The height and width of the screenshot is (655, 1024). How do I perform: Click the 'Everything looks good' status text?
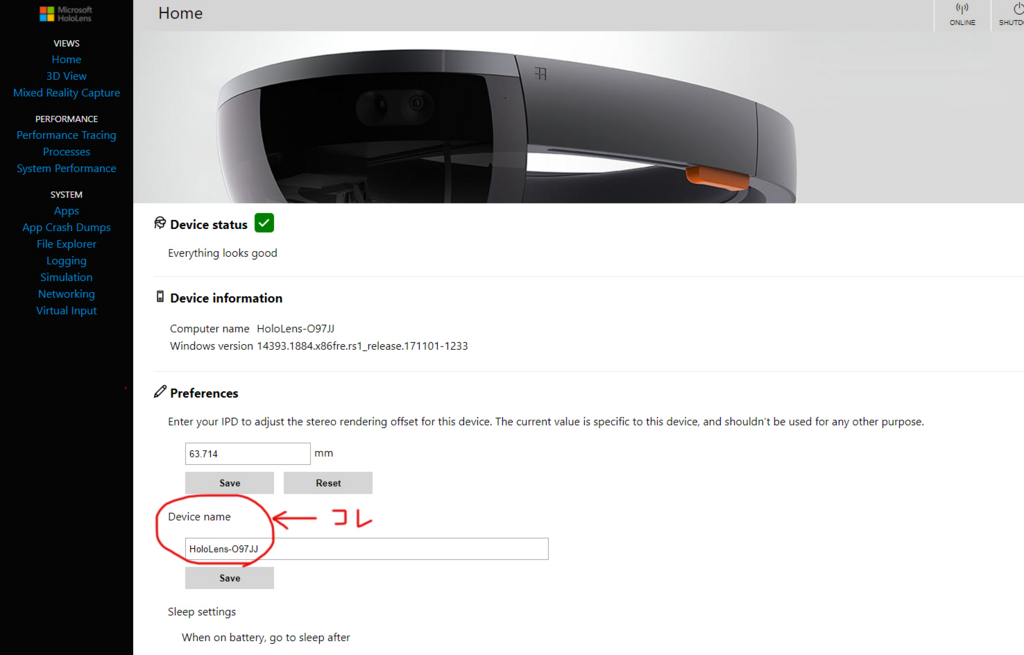[223, 253]
